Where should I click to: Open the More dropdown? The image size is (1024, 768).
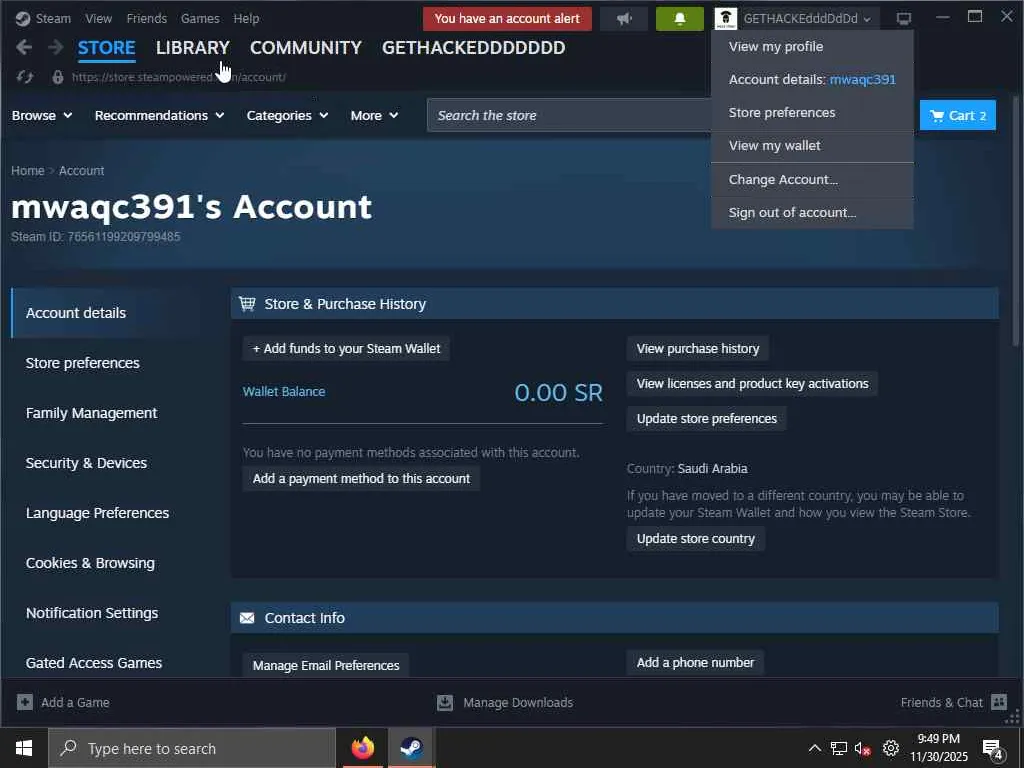click(374, 116)
